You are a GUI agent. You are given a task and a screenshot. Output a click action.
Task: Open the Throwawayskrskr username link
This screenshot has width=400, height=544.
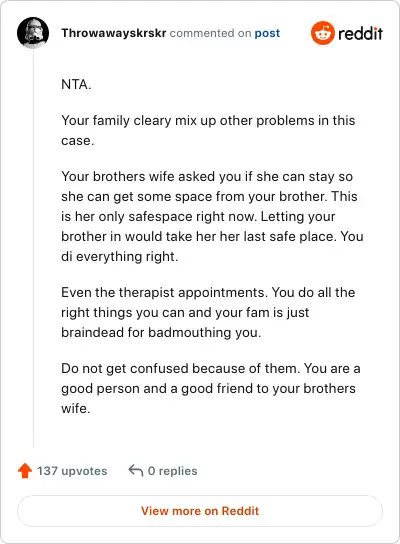click(114, 33)
